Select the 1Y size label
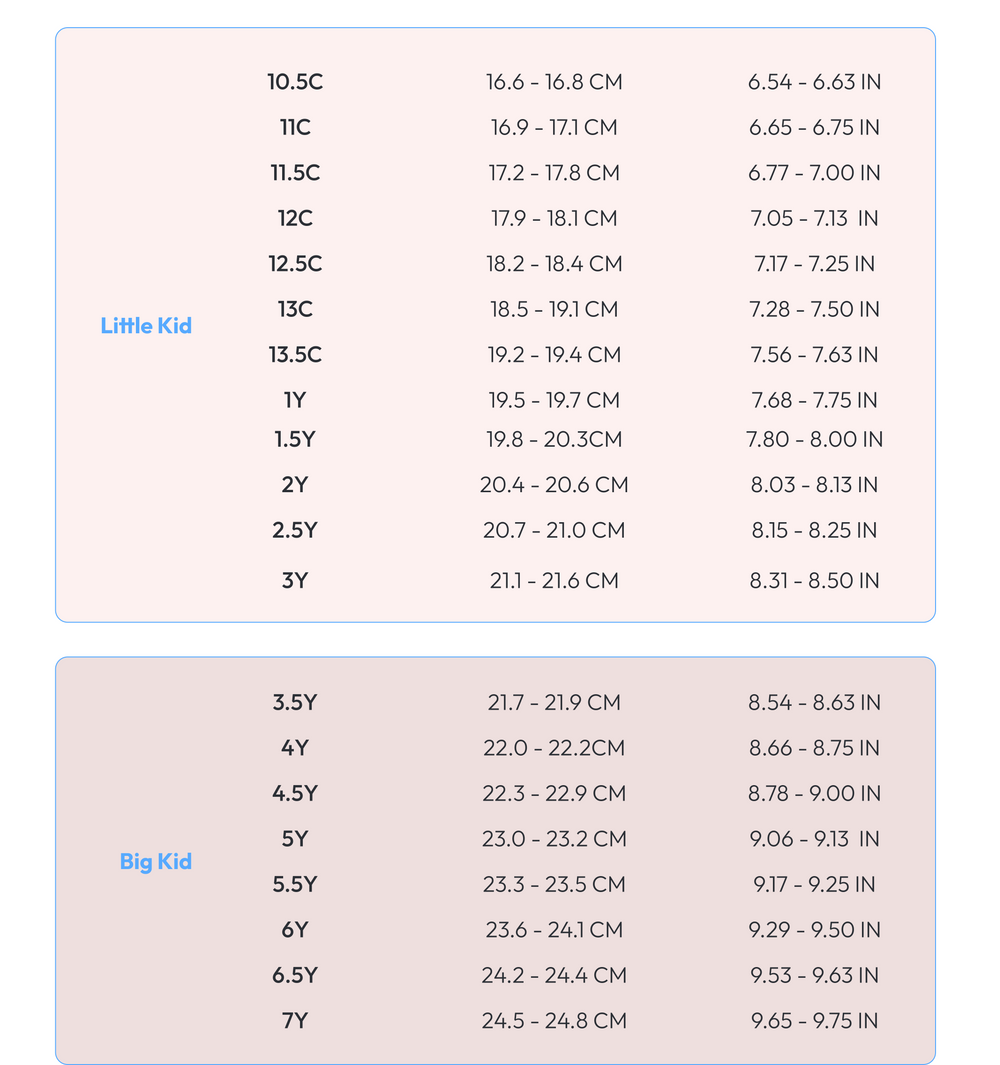The width and height of the screenshot is (1000, 1065). (295, 400)
